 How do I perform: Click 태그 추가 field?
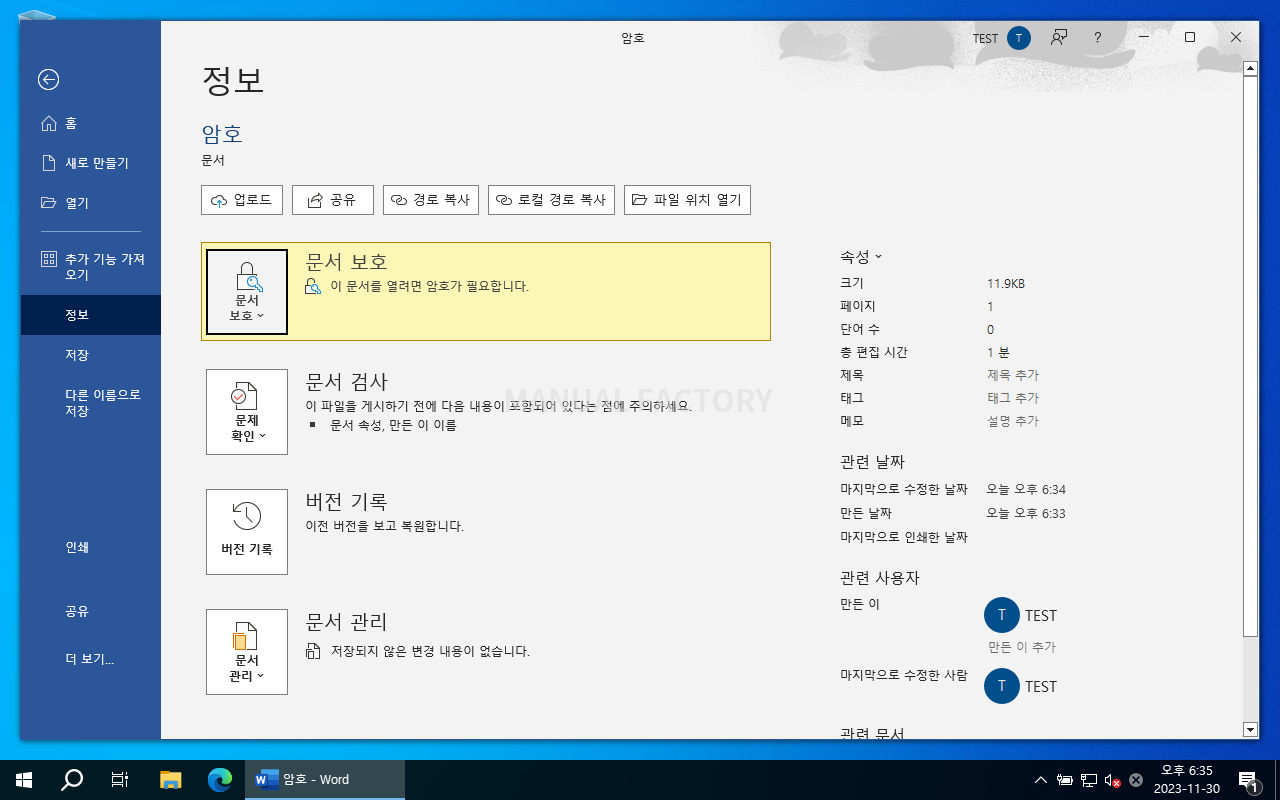(1013, 398)
